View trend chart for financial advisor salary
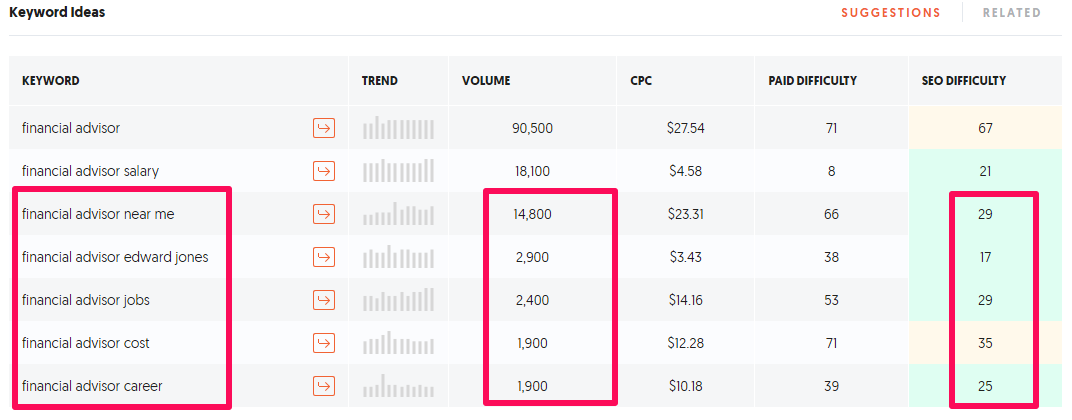The height and width of the screenshot is (420, 1072). pyautogui.click(x=399, y=171)
